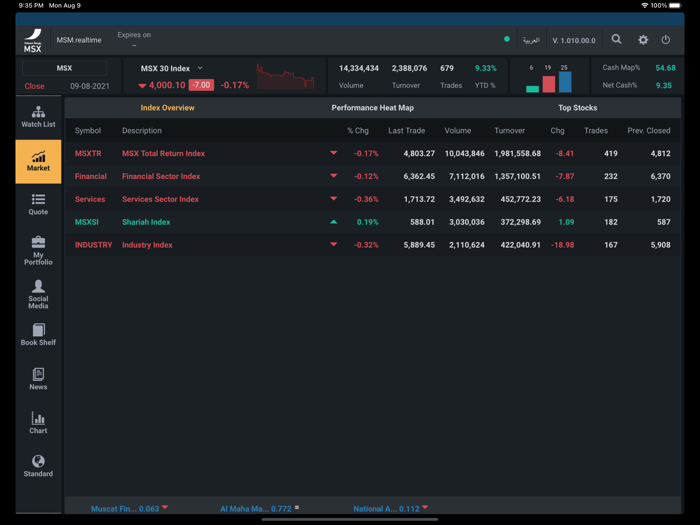The width and height of the screenshot is (700, 525).
Task: Click the MSX 30 Index sparkline chart
Action: pyautogui.click(x=285, y=76)
